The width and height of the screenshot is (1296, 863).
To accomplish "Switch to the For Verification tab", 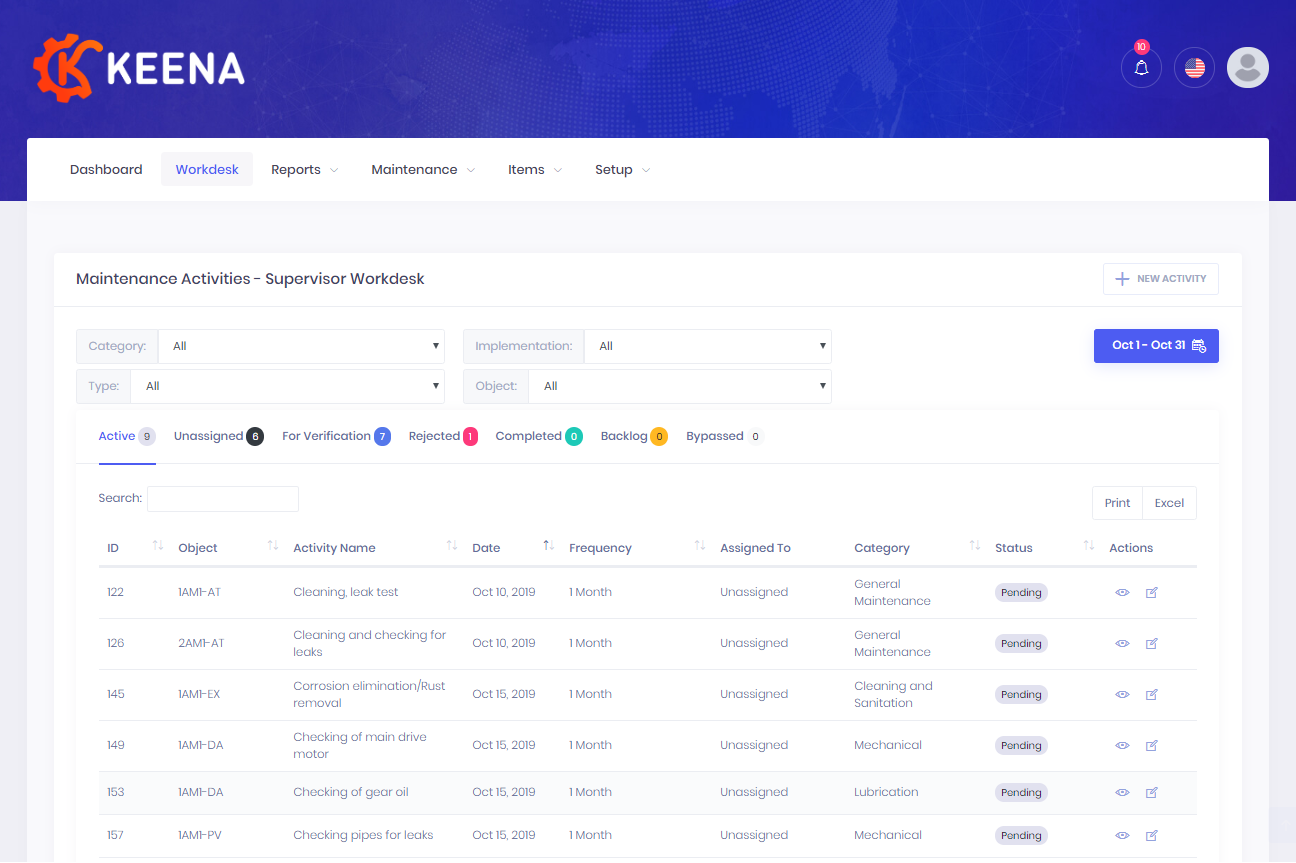I will [x=335, y=436].
